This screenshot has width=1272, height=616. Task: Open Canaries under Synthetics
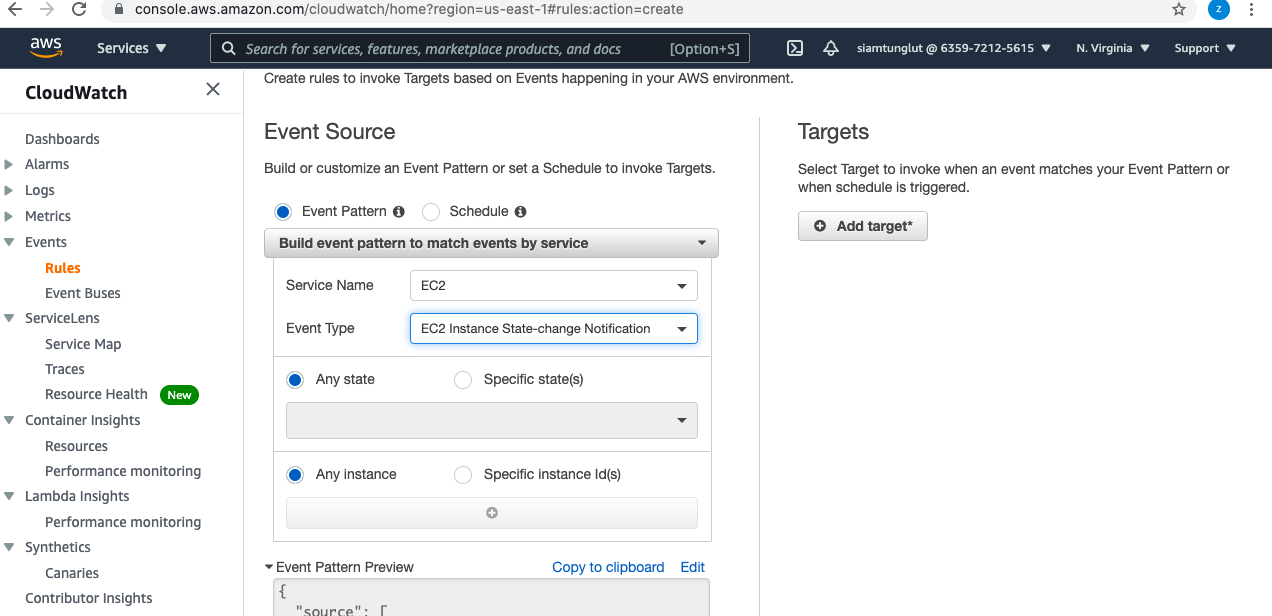pyautogui.click(x=72, y=573)
